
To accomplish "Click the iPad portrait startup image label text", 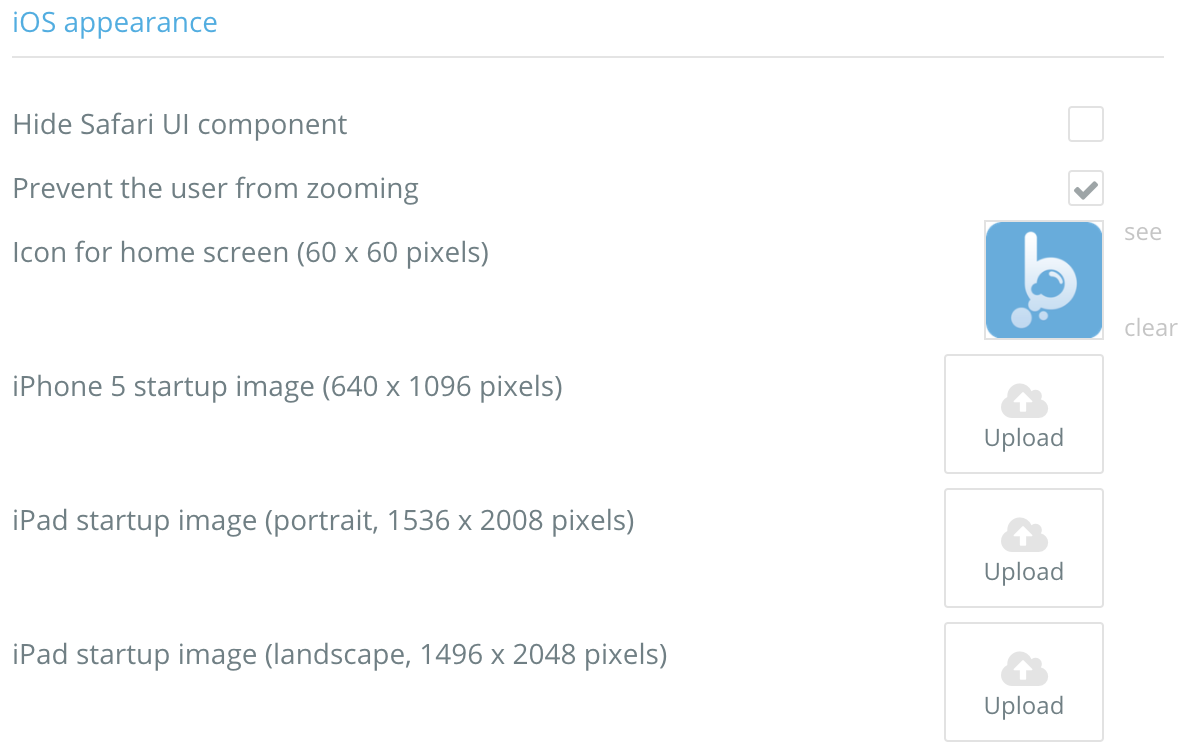I will tap(323, 521).
